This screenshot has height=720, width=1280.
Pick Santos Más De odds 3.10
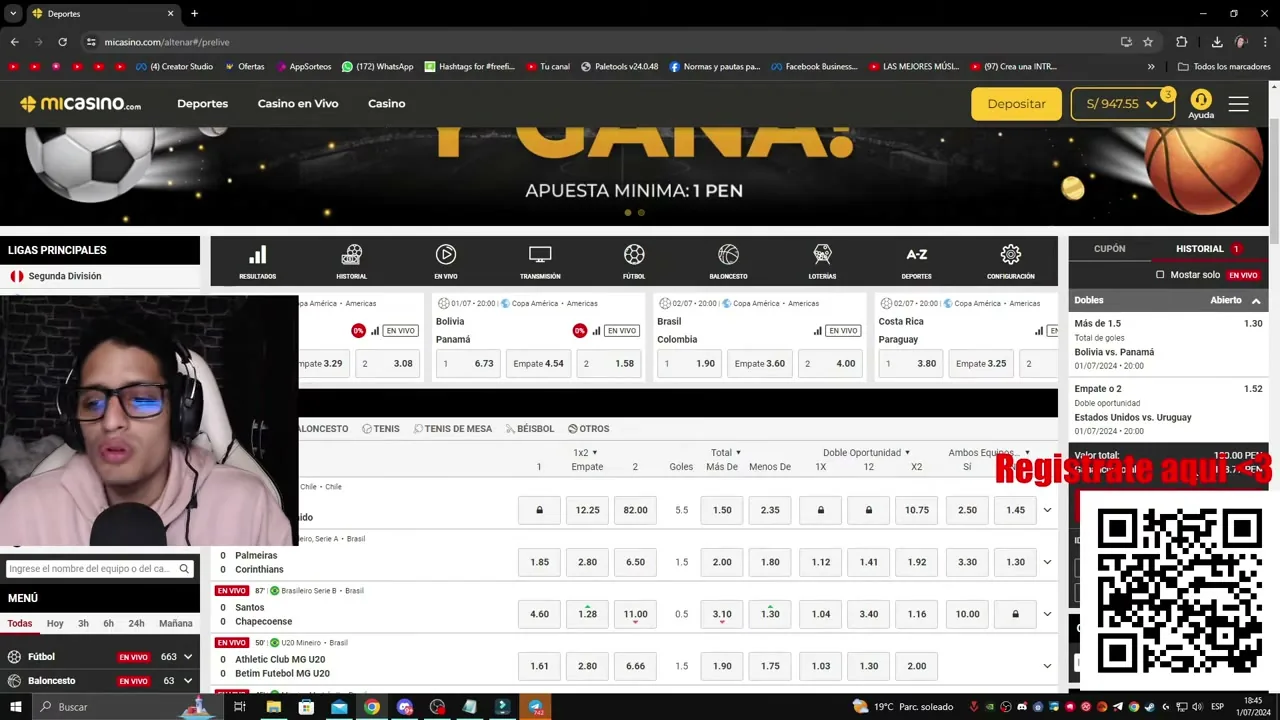pos(722,614)
